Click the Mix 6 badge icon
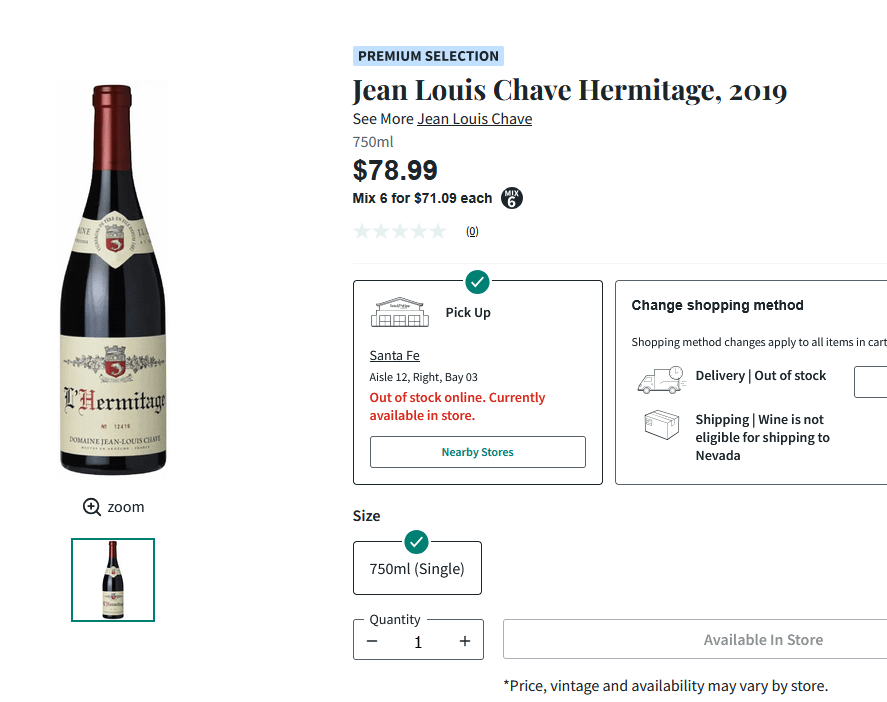The width and height of the screenshot is (887, 702). click(x=512, y=198)
